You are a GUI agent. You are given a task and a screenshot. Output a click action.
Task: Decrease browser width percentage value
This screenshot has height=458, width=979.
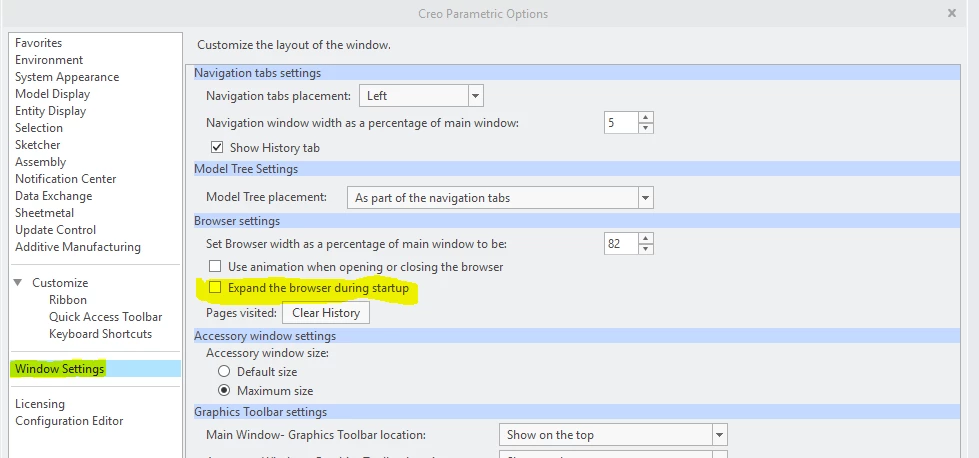pyautogui.click(x=646, y=249)
